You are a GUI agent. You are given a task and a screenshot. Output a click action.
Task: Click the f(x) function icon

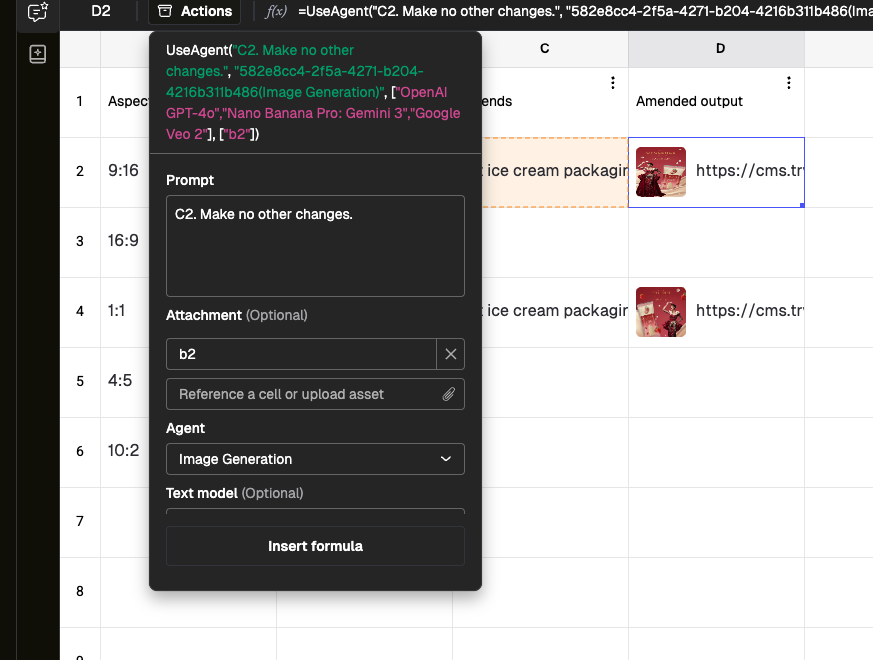pyautogui.click(x=274, y=12)
